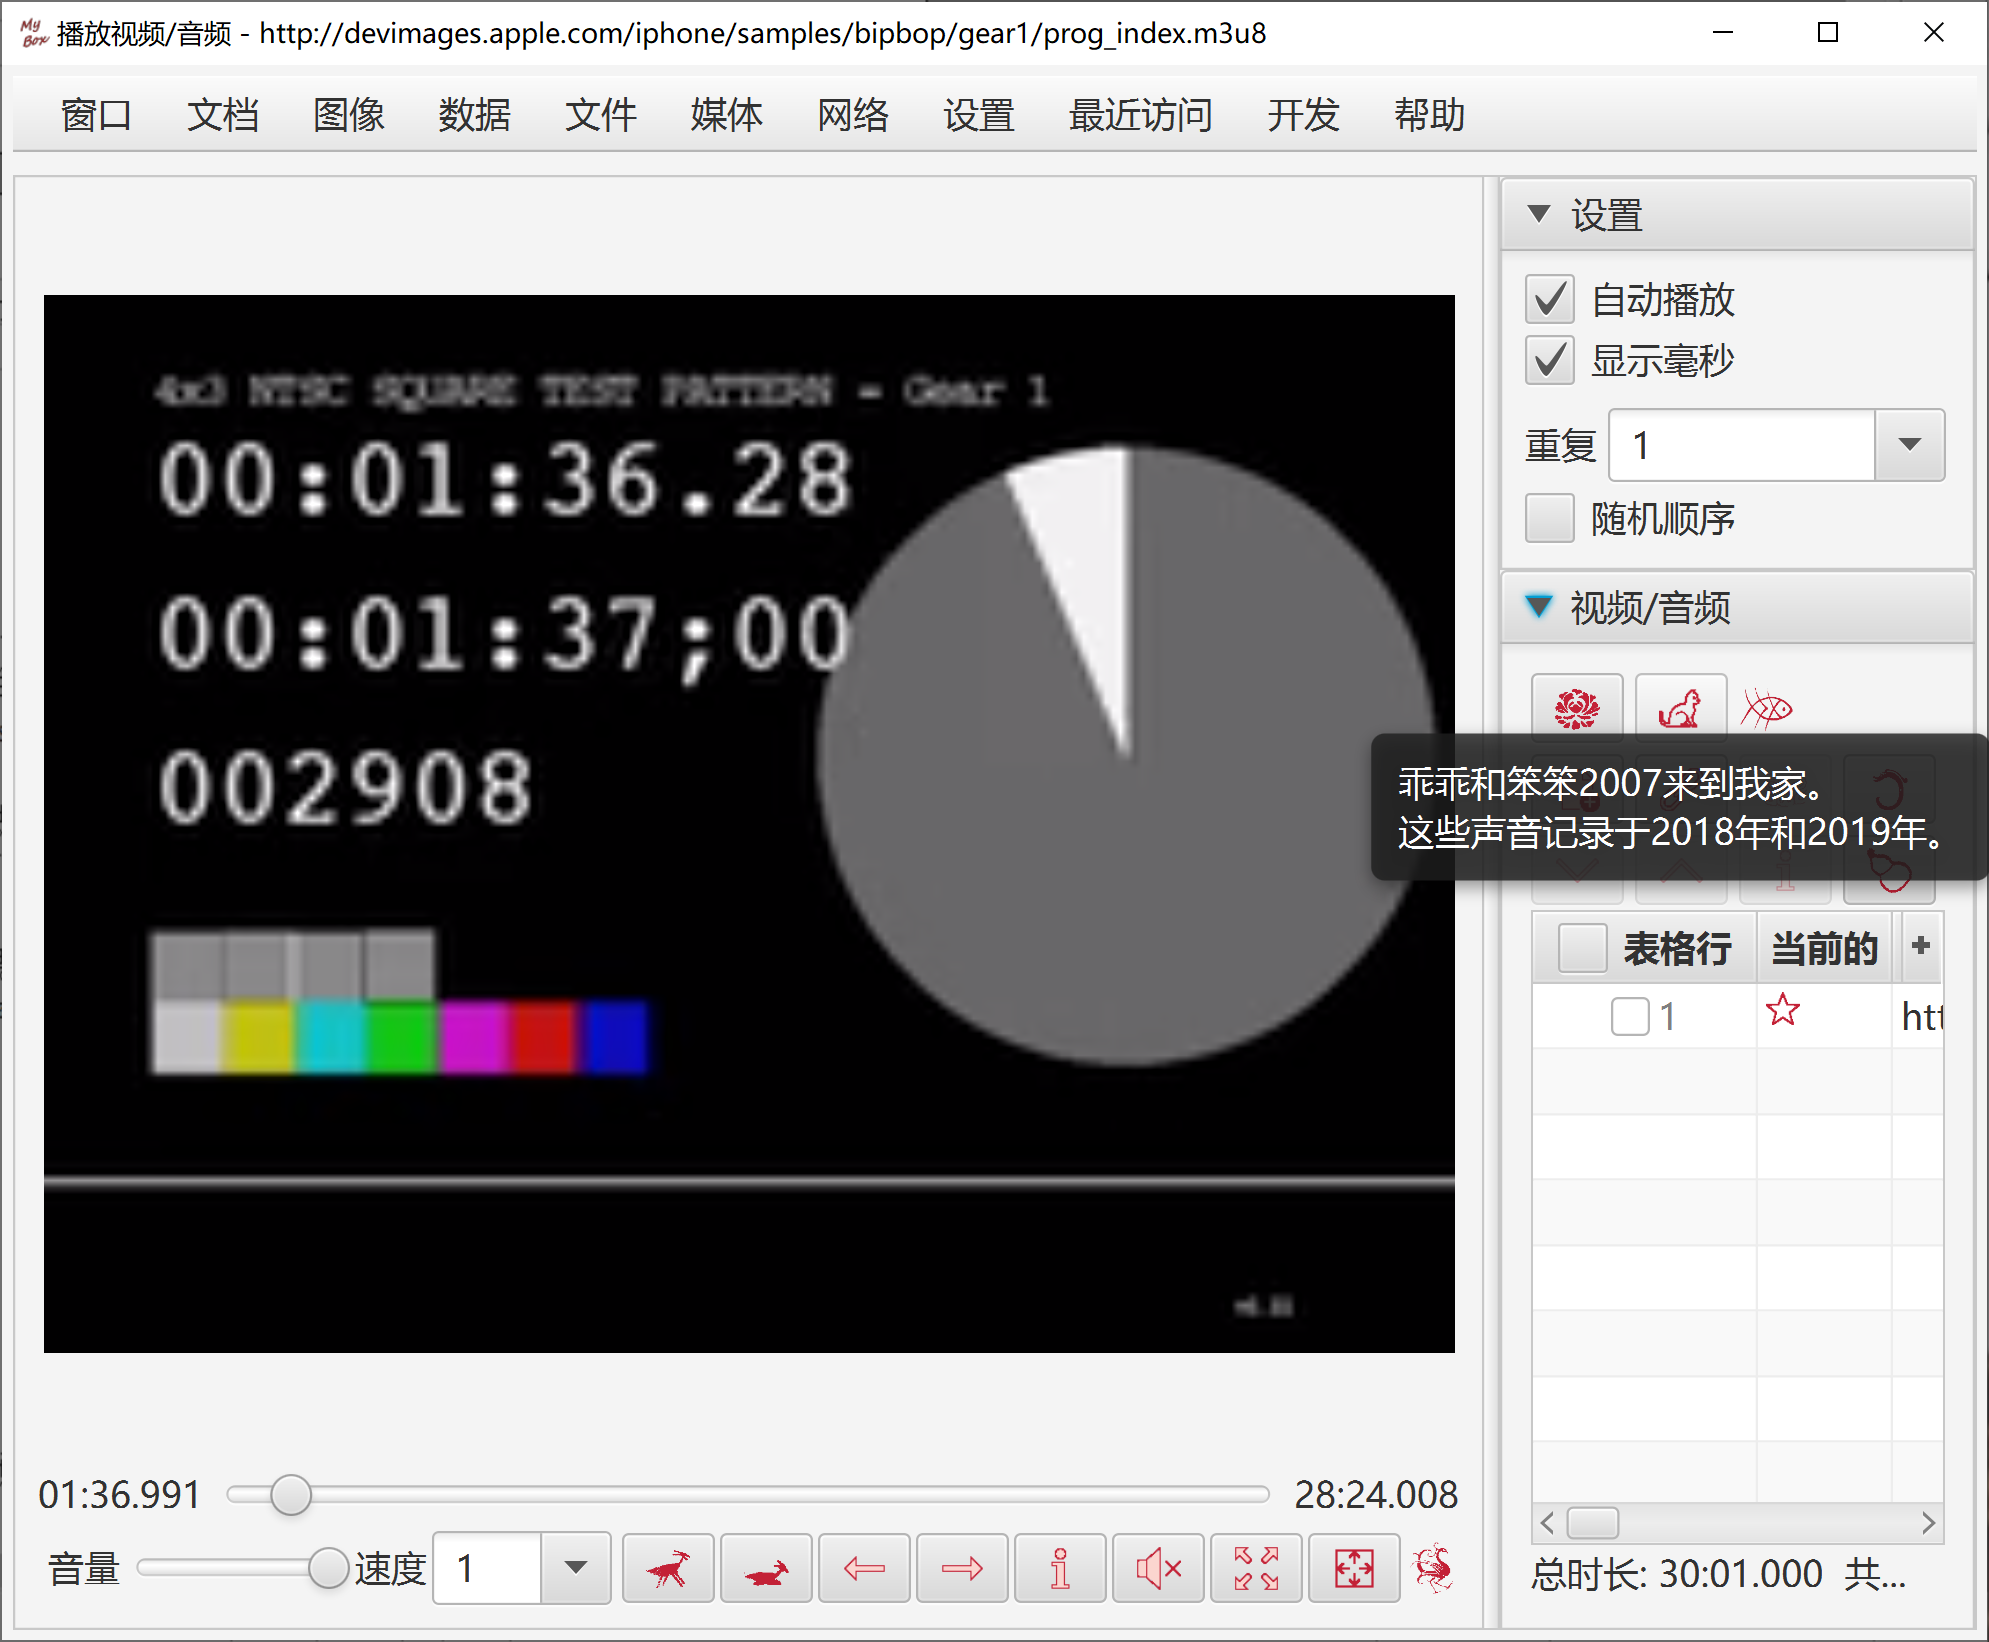Open the 窗口 menu
The image size is (1989, 1642).
(96, 115)
